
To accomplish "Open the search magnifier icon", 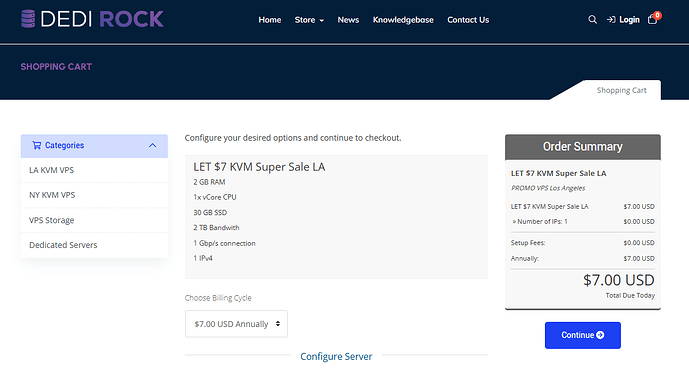I will (x=592, y=20).
